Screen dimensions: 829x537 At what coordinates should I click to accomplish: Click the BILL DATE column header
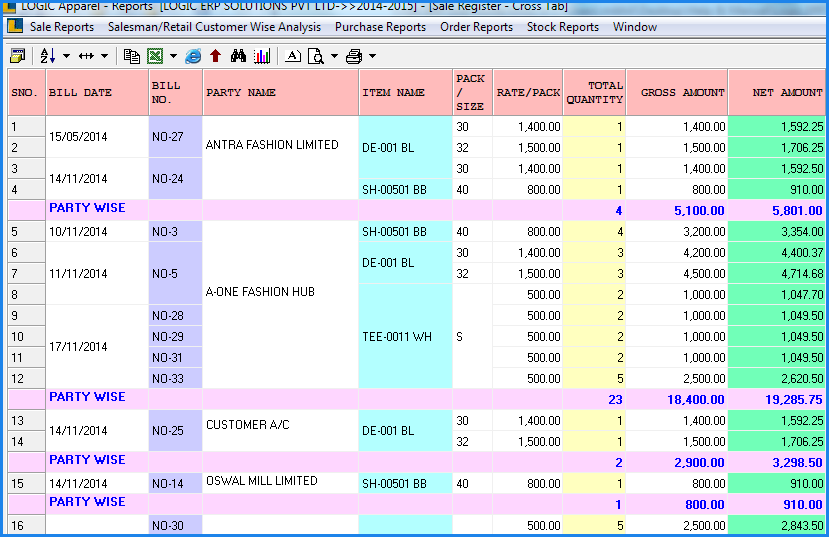point(97,92)
